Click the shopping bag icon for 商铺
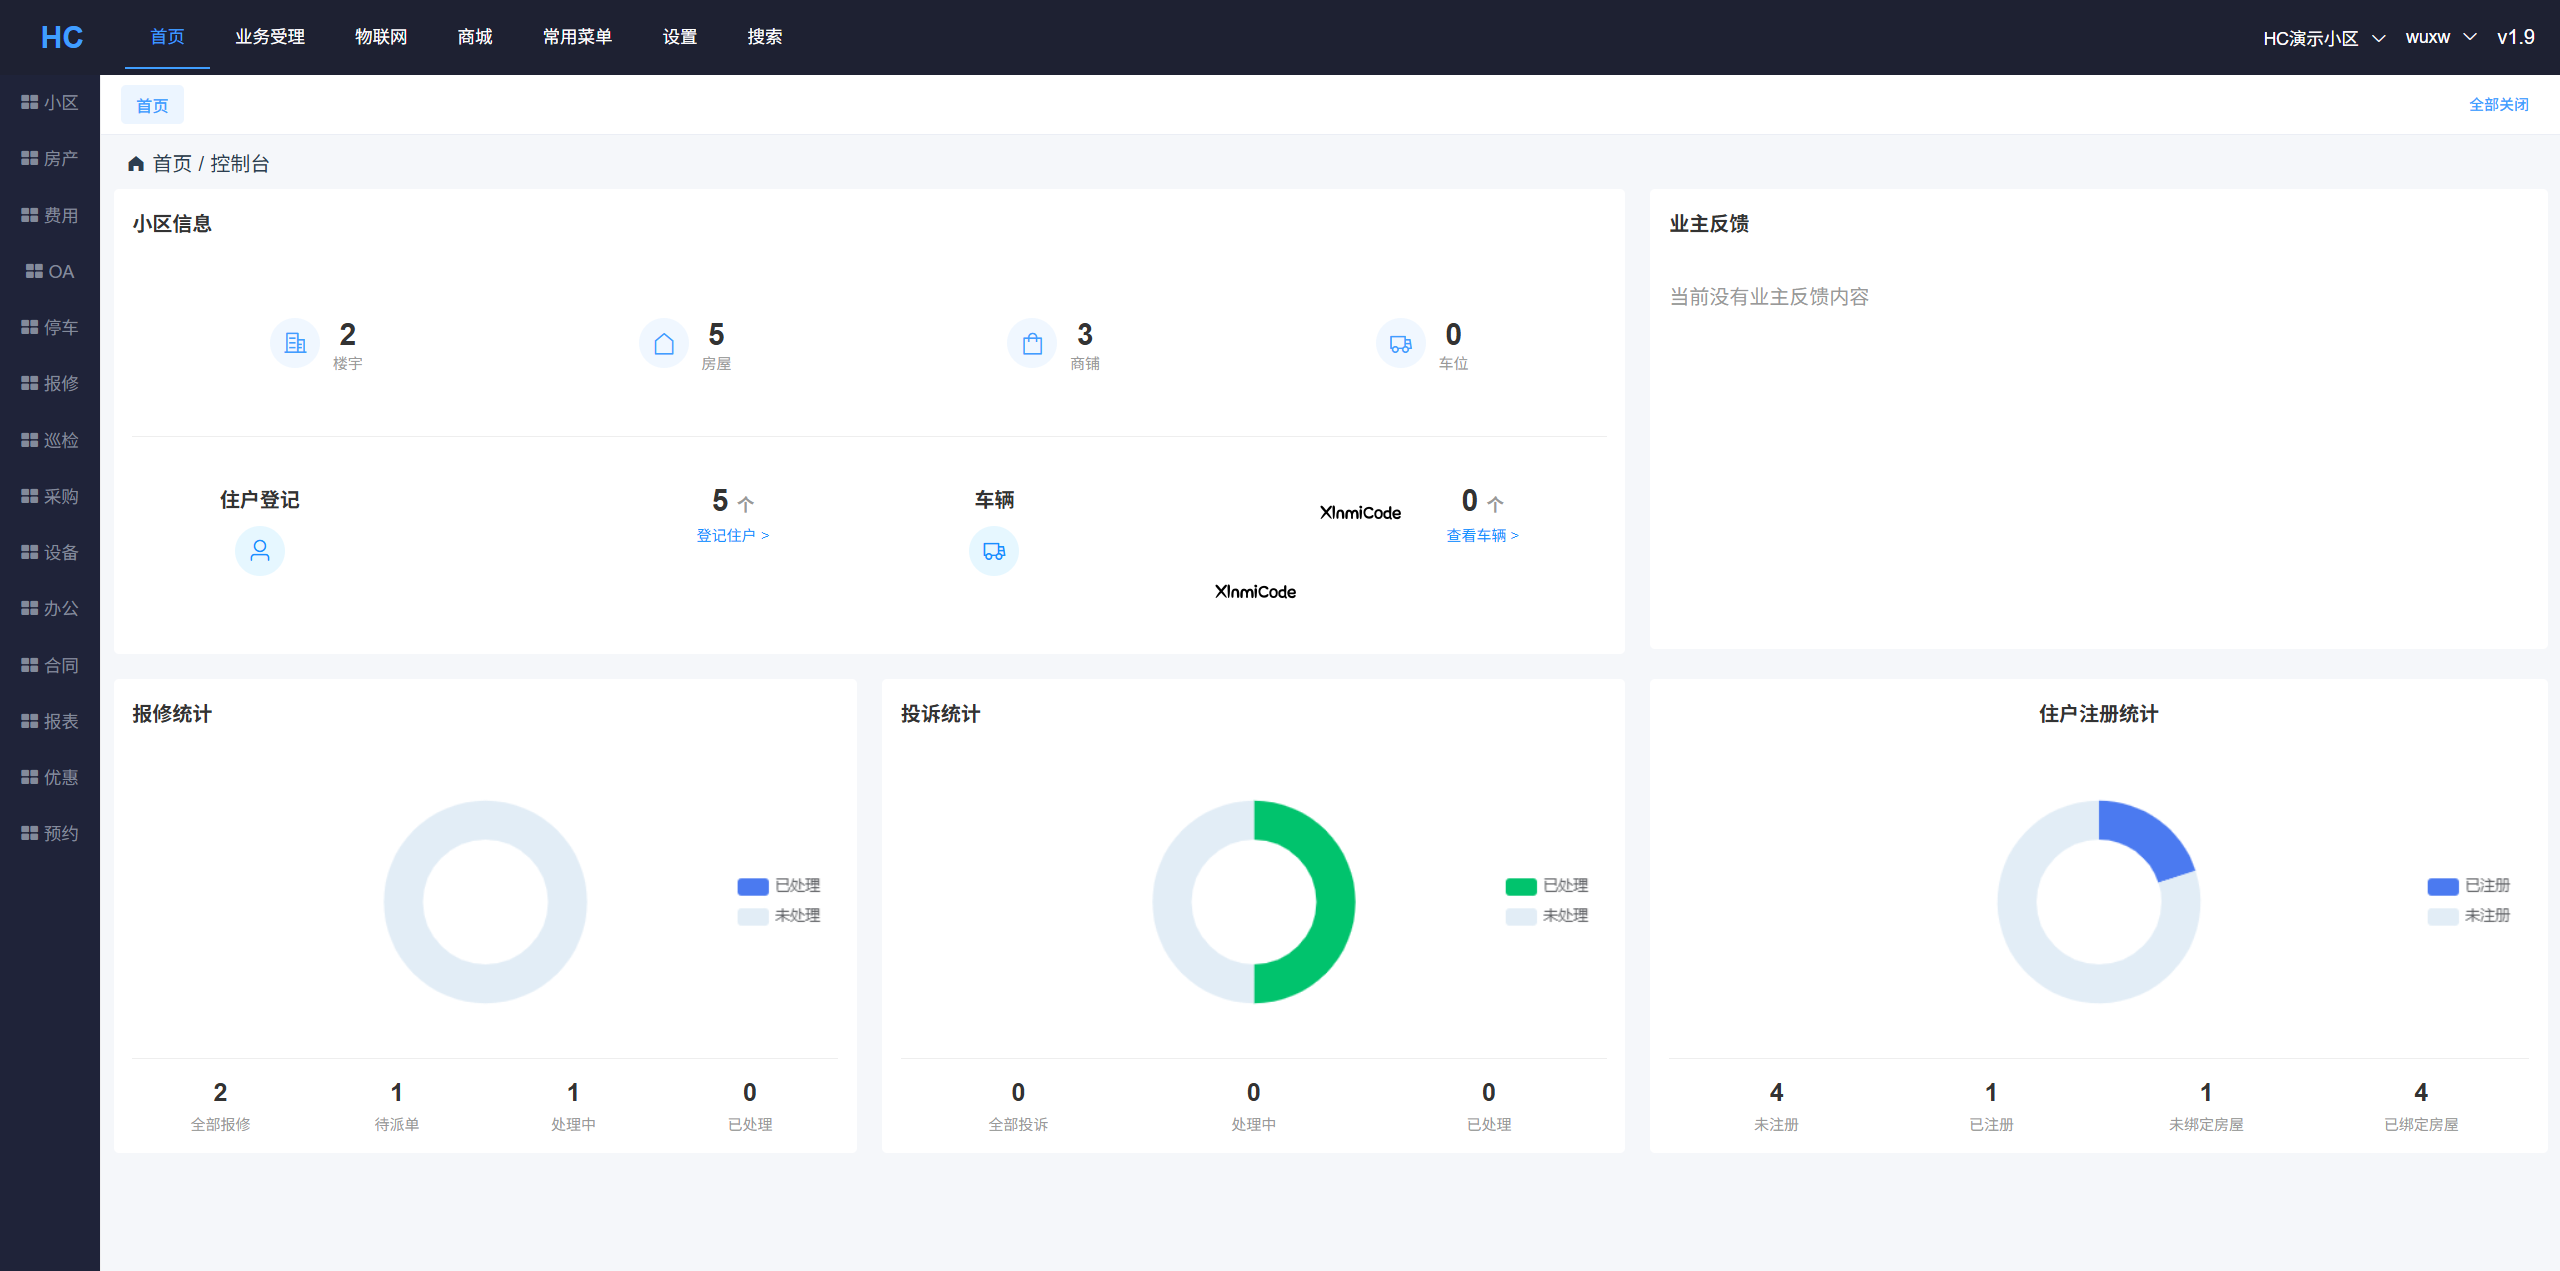This screenshot has width=2560, height=1271. pos(1032,344)
